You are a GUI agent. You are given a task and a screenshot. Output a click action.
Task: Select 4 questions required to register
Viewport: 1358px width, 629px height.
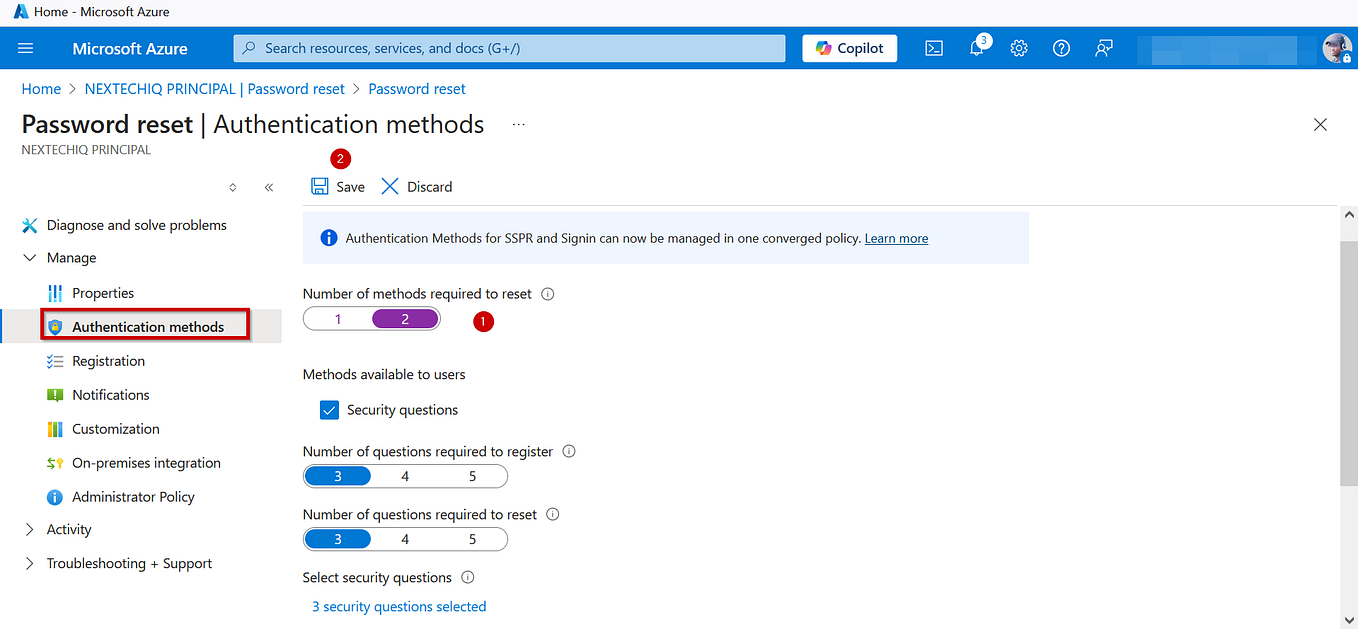405,475
